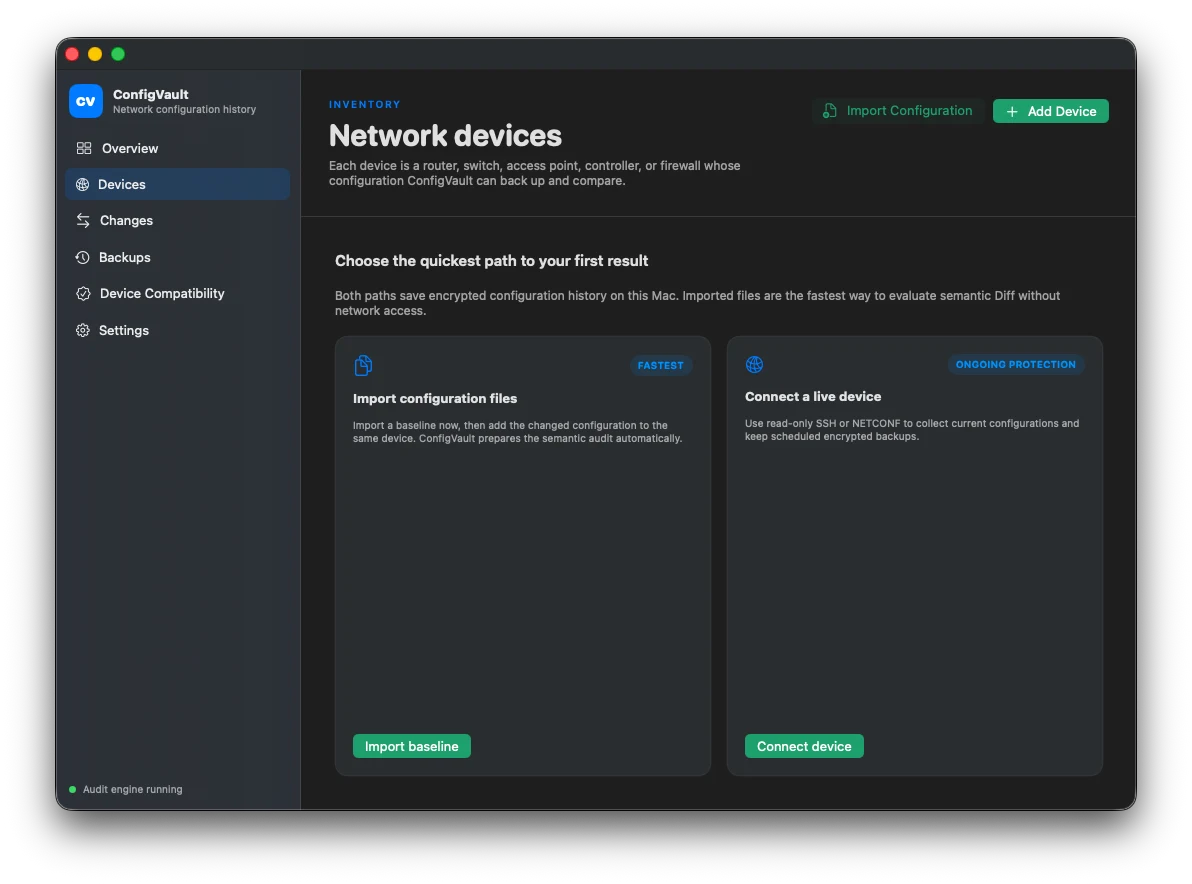Screen dimensions: 1192x884
Task: Click the Overview grid icon in sidebar
Action: 84,148
